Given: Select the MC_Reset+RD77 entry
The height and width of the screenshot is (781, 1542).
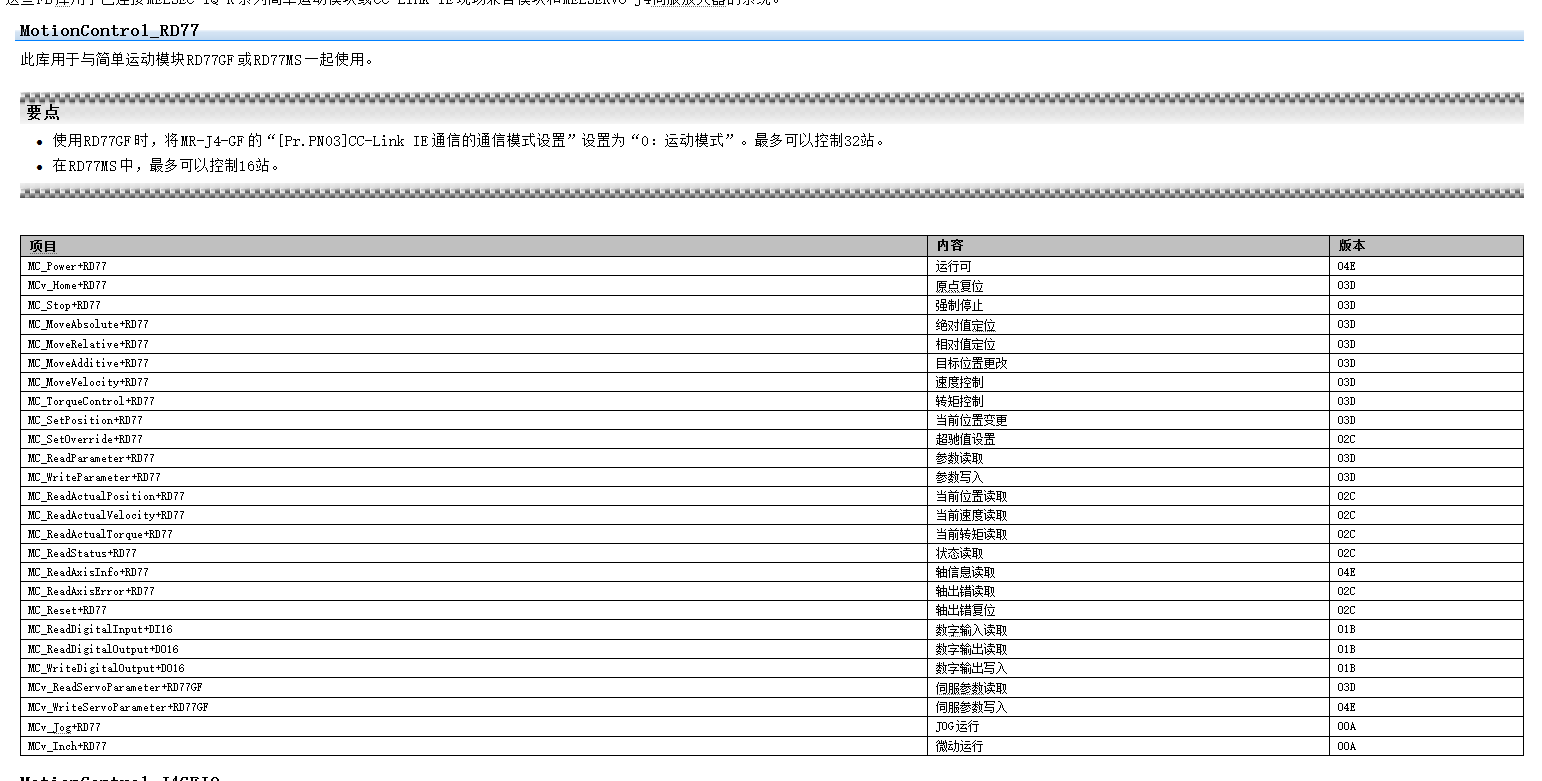Looking at the screenshot, I should (x=67, y=610).
